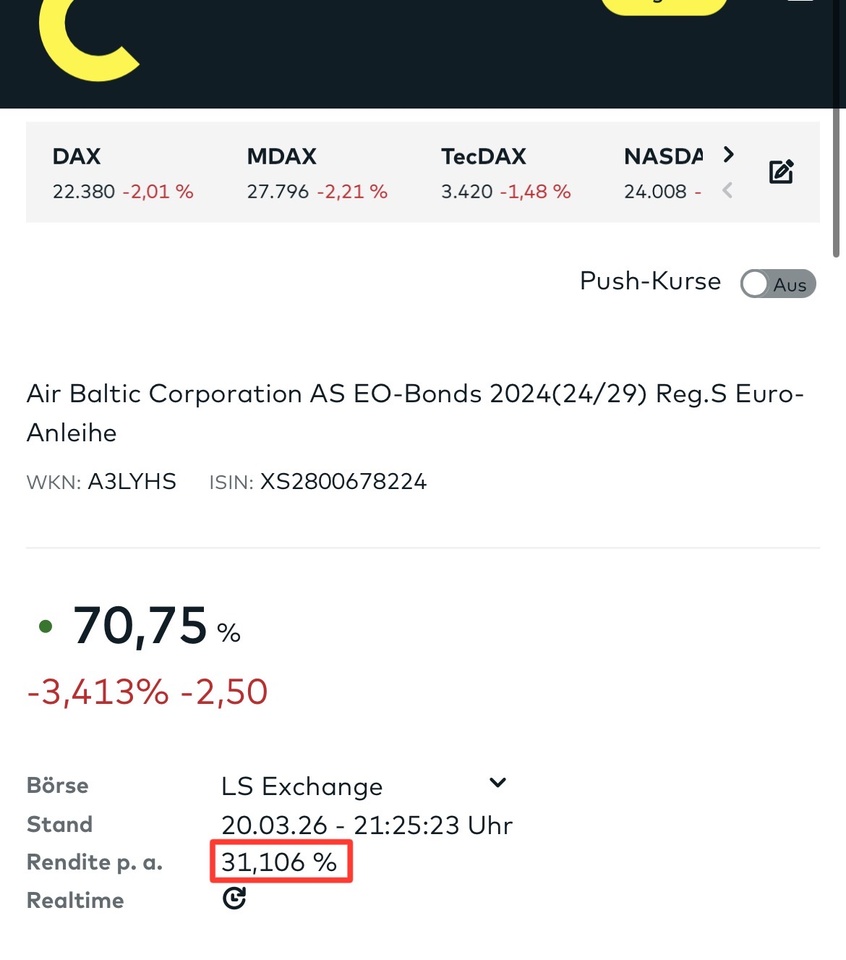
Task: Click the realtime refresh icon
Action: point(234,899)
